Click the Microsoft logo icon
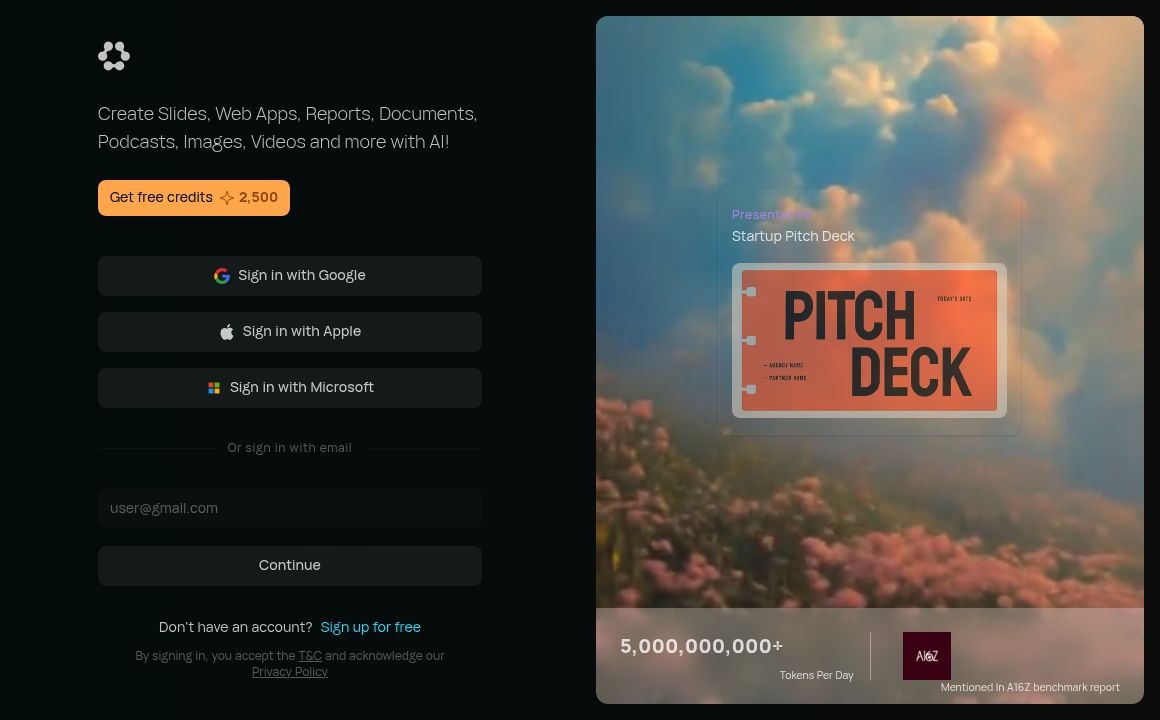The height and width of the screenshot is (720, 1160). [214, 388]
